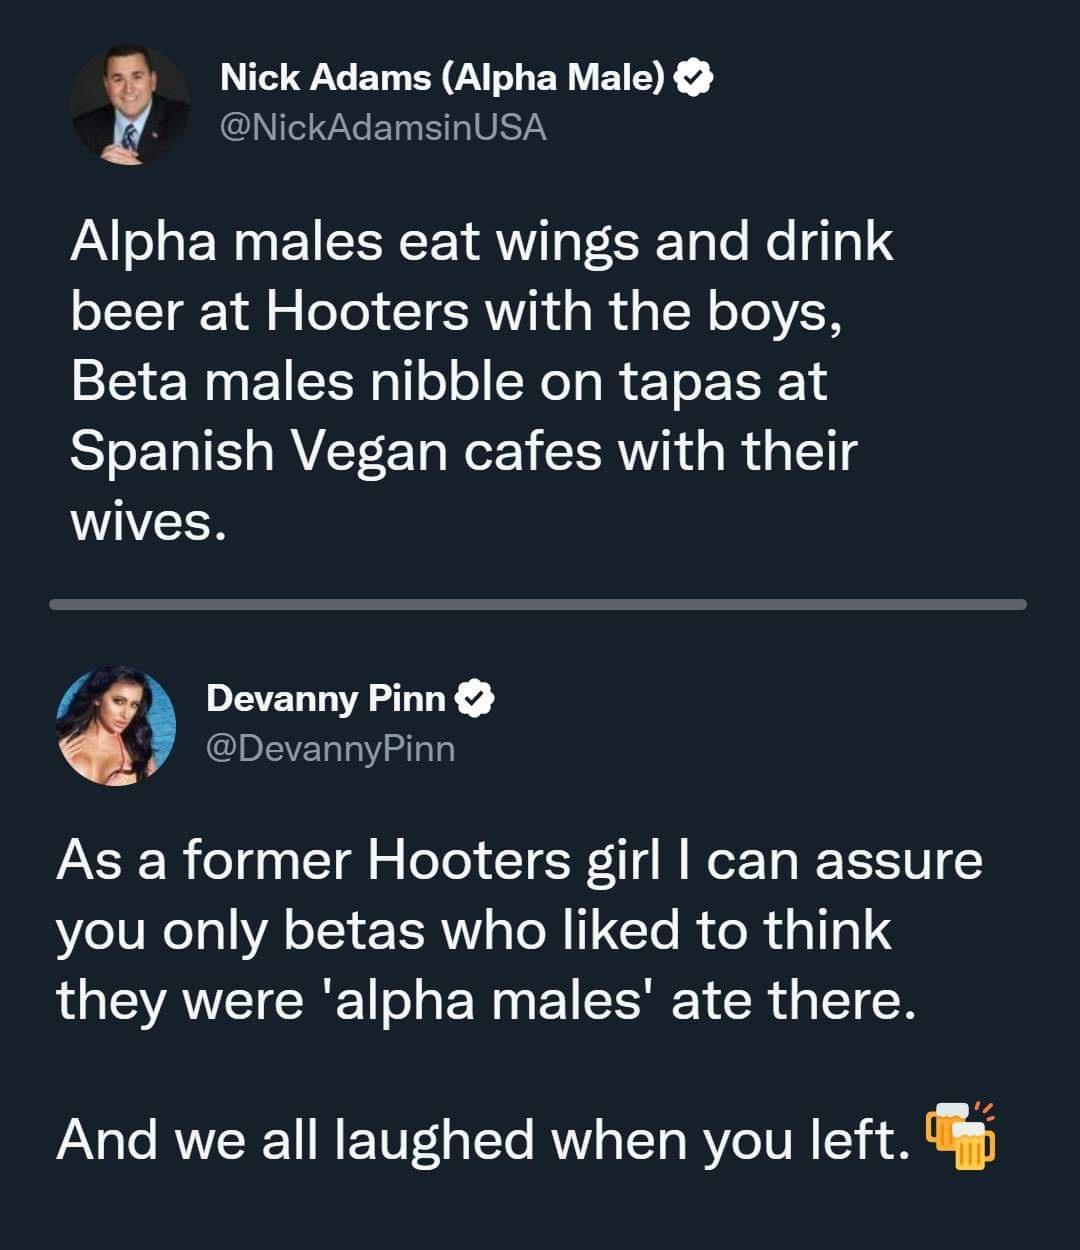Click the gray divider bar between tweets
This screenshot has height=1250, width=1080.
point(538,604)
